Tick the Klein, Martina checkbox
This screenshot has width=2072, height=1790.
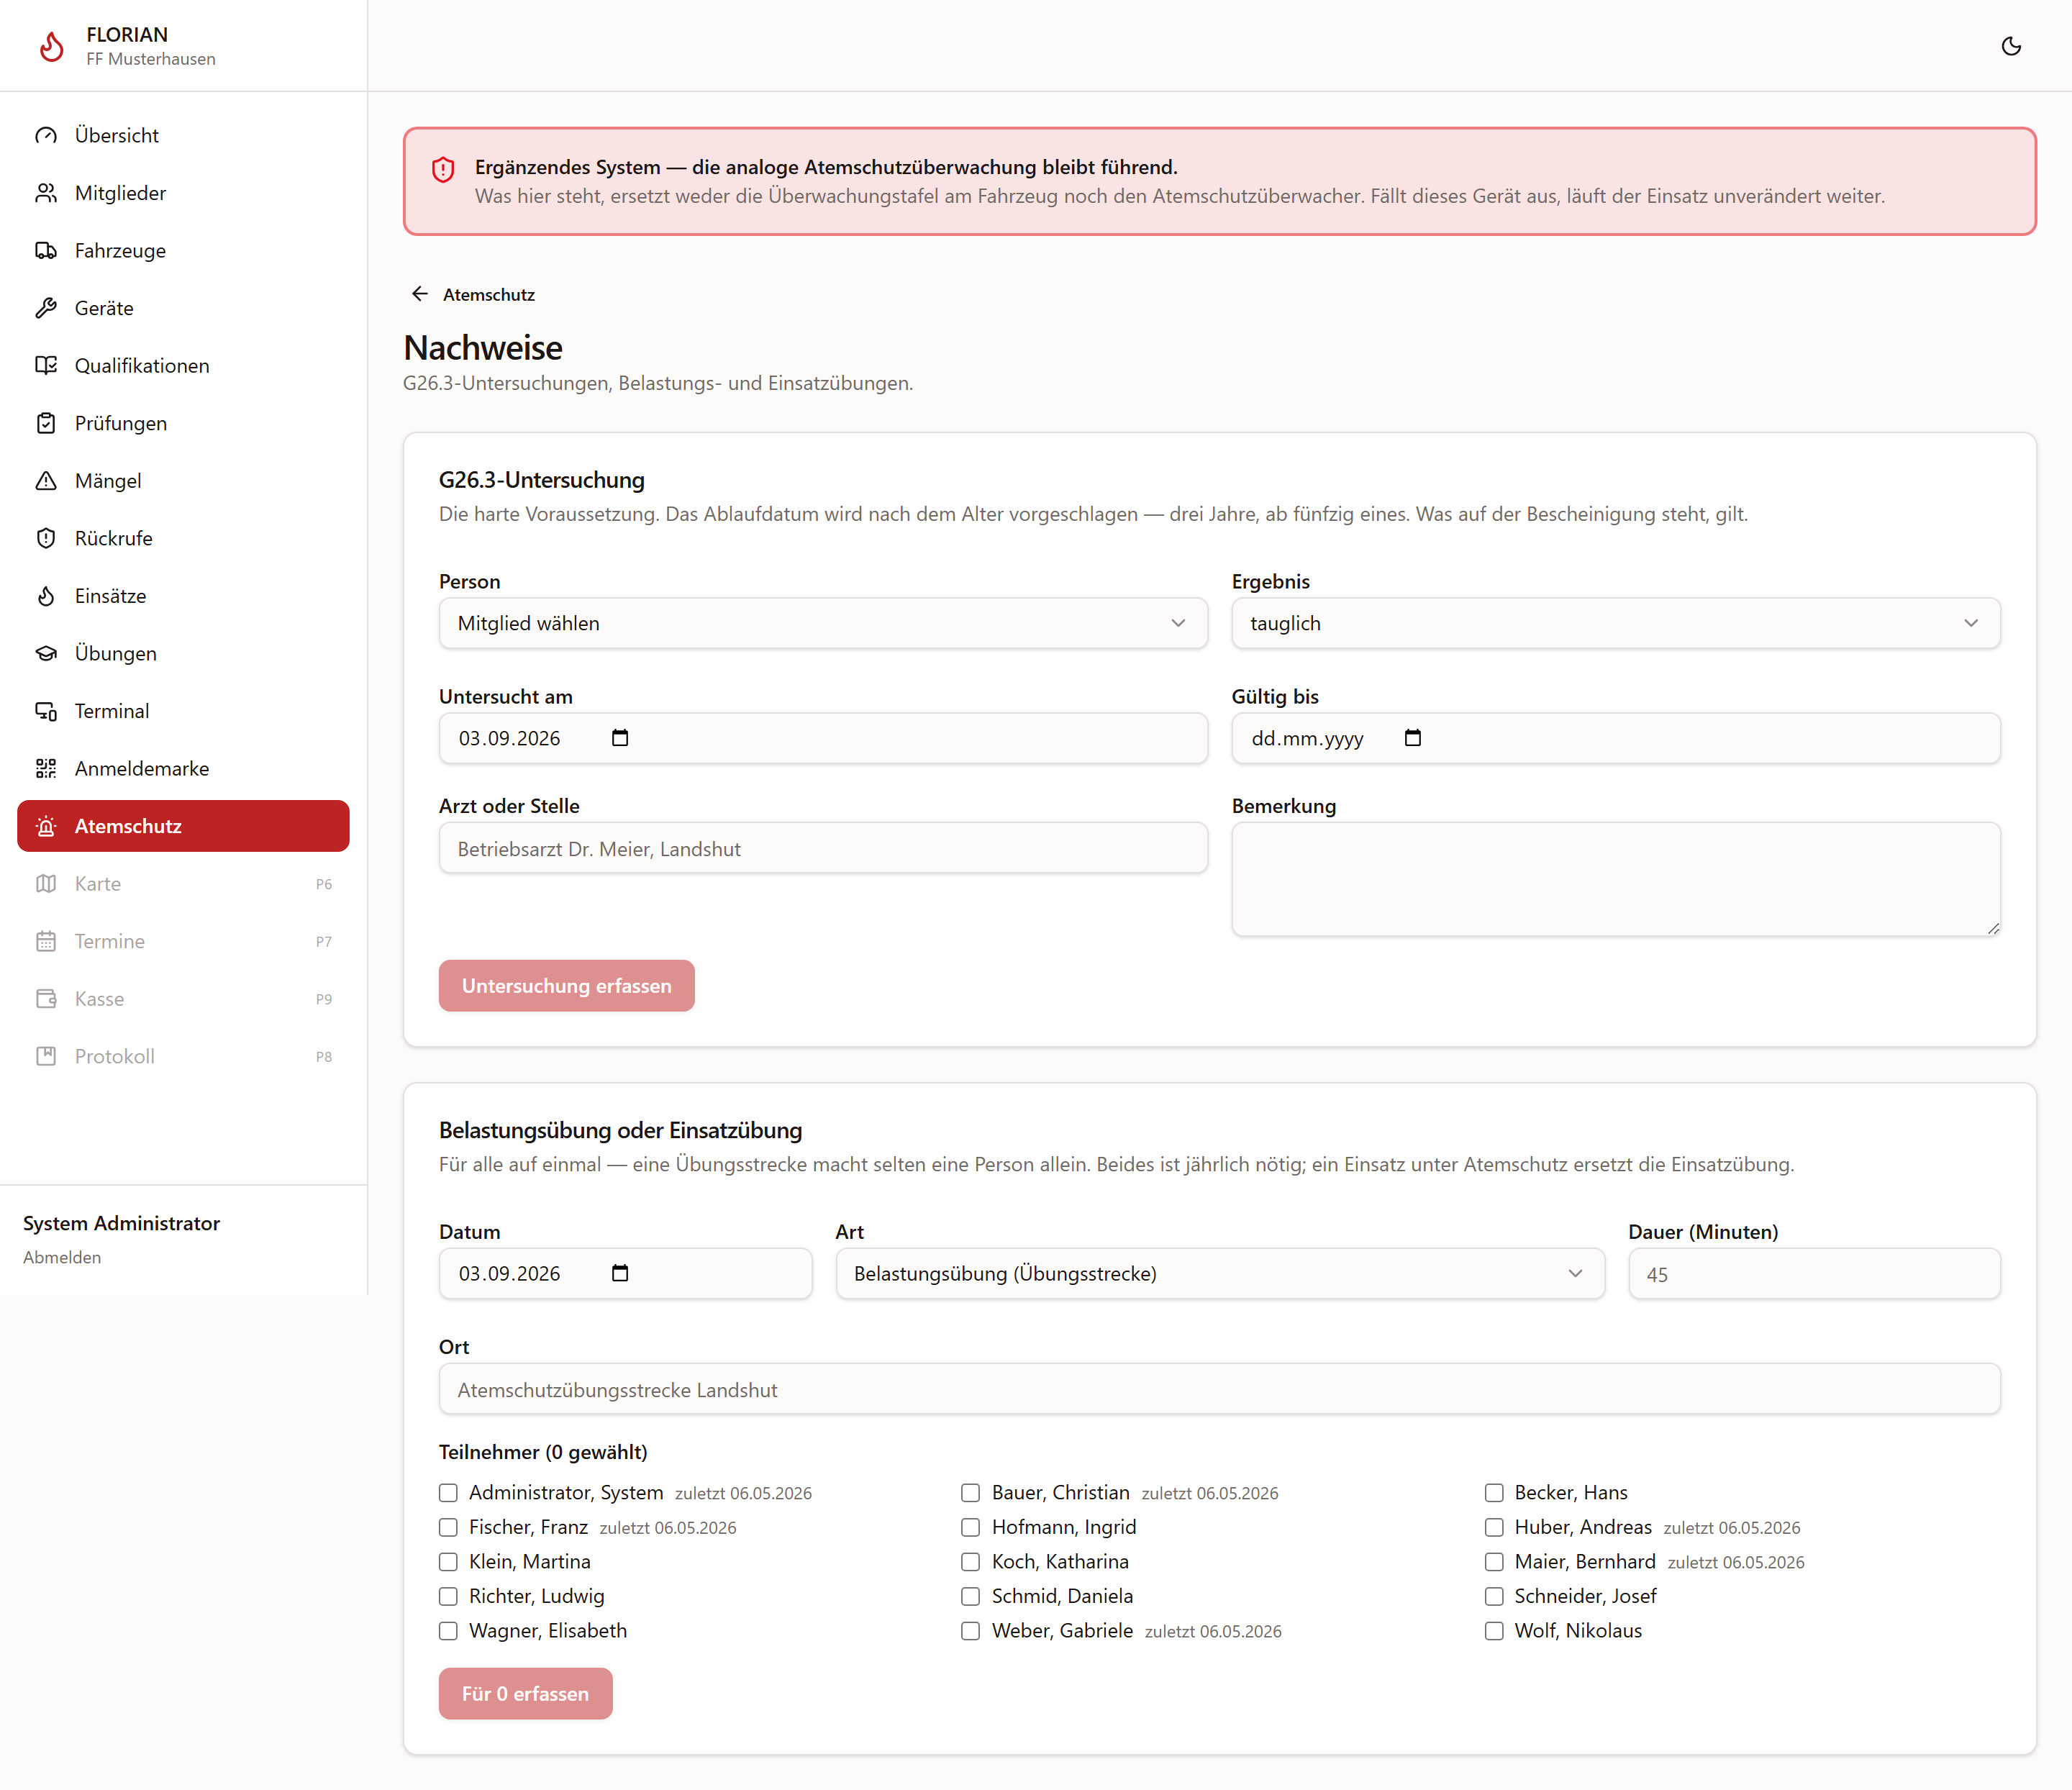point(448,1562)
